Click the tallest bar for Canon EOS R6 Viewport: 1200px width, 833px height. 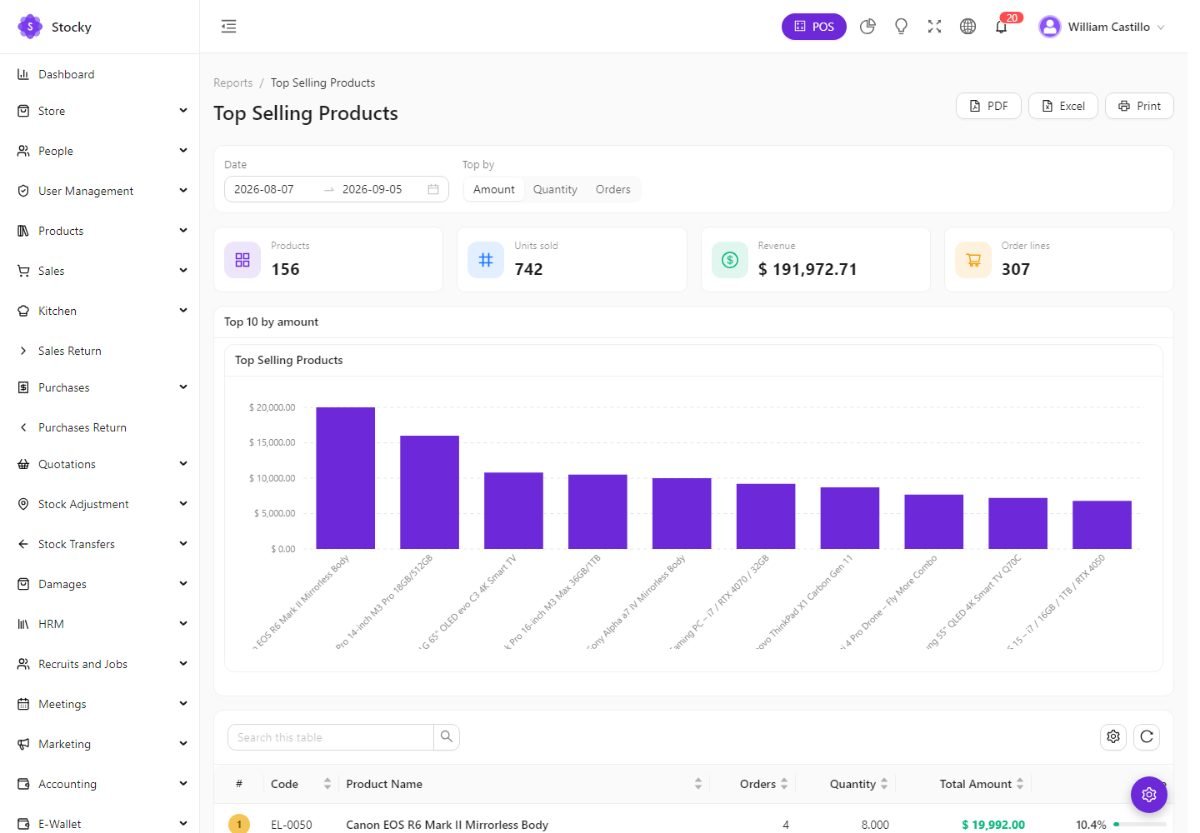pos(345,478)
